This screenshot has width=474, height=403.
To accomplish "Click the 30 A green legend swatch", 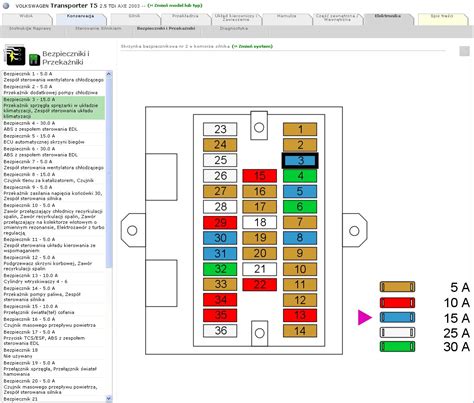I will [397, 347].
